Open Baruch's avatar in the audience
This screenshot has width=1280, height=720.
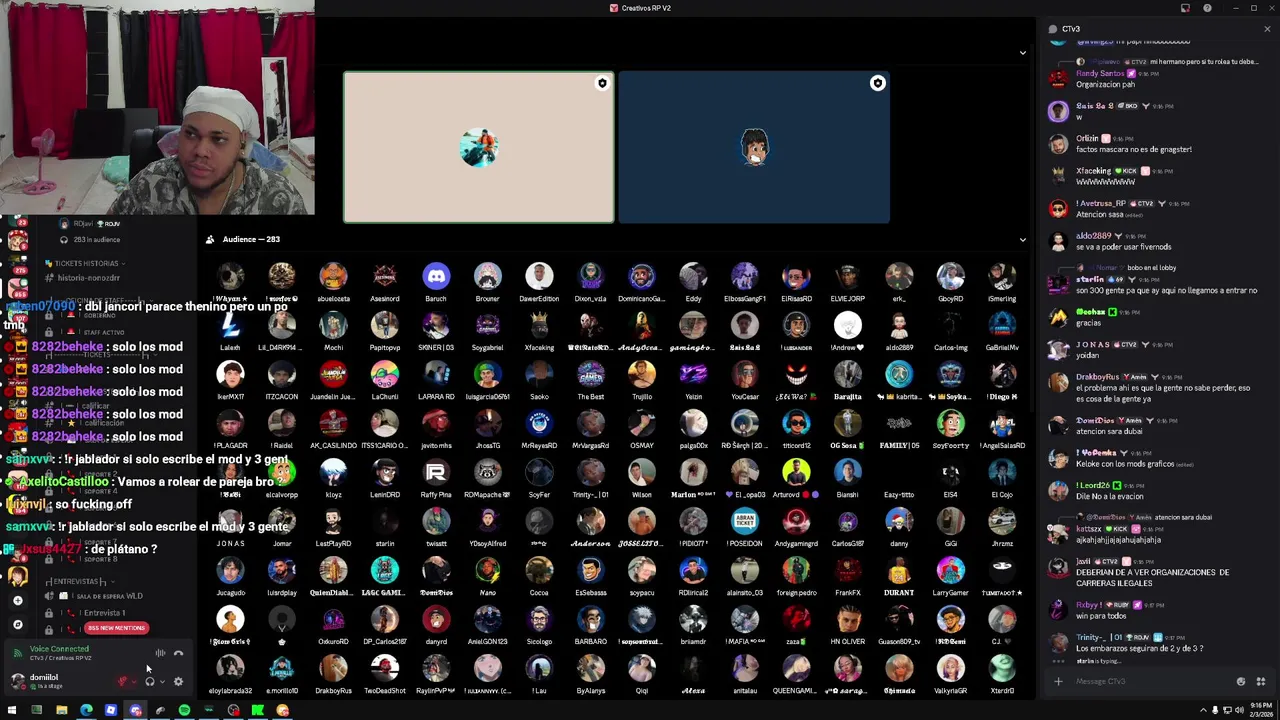coord(436,276)
